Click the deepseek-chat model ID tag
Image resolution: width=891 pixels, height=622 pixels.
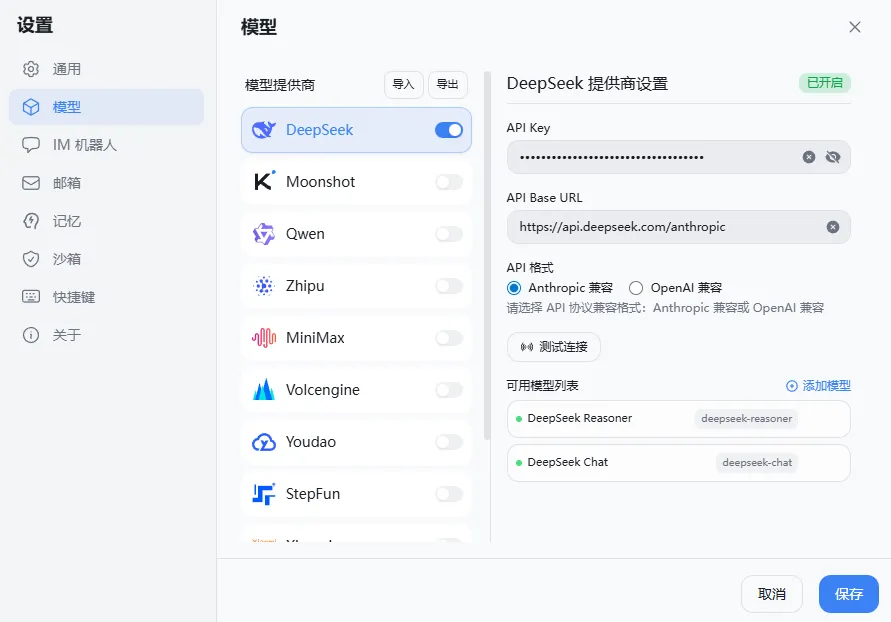(757, 463)
